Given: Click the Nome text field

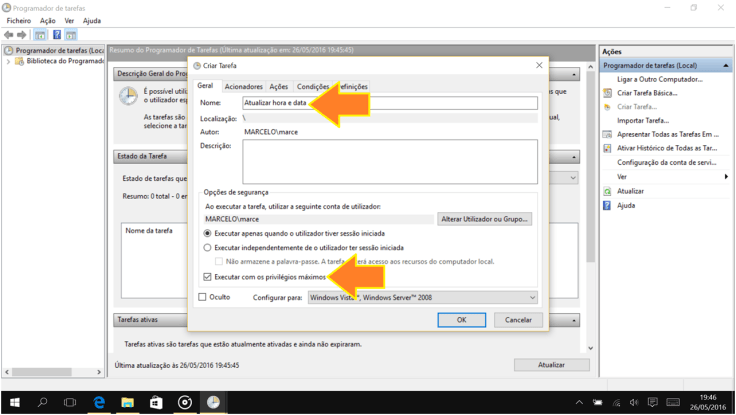Looking at the screenshot, I should coord(390,103).
